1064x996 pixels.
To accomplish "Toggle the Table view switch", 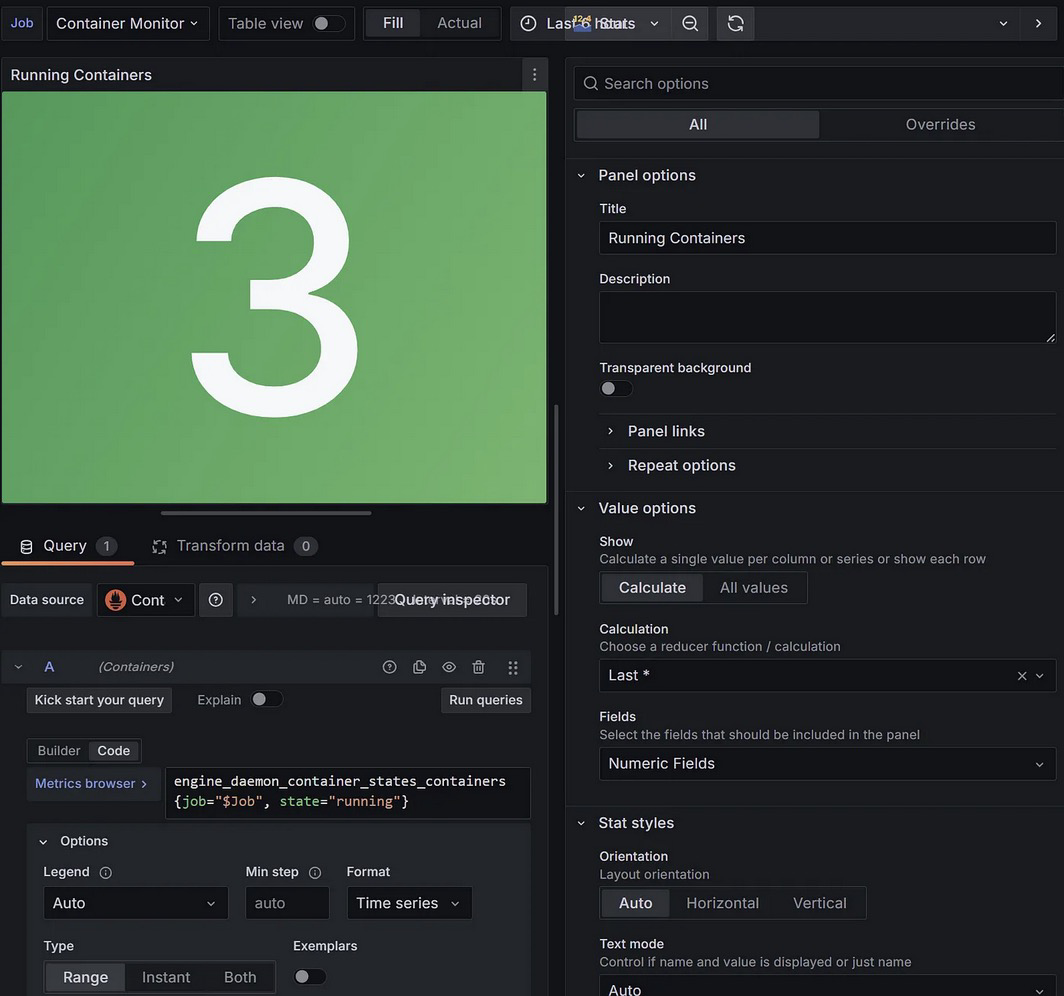I will click(328, 24).
